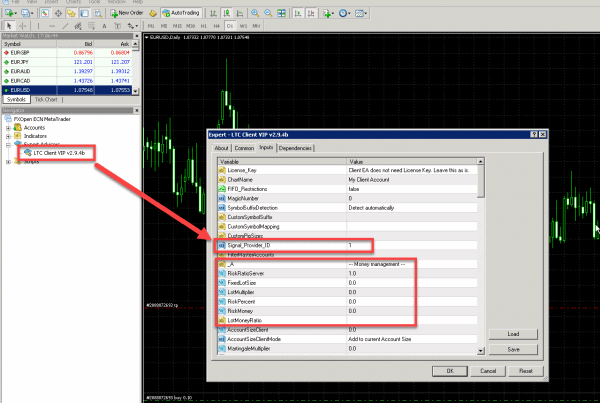Image resolution: width=600 pixels, height=403 pixels.
Task: Toggle the Navigator panel icon
Action: click(71, 13)
